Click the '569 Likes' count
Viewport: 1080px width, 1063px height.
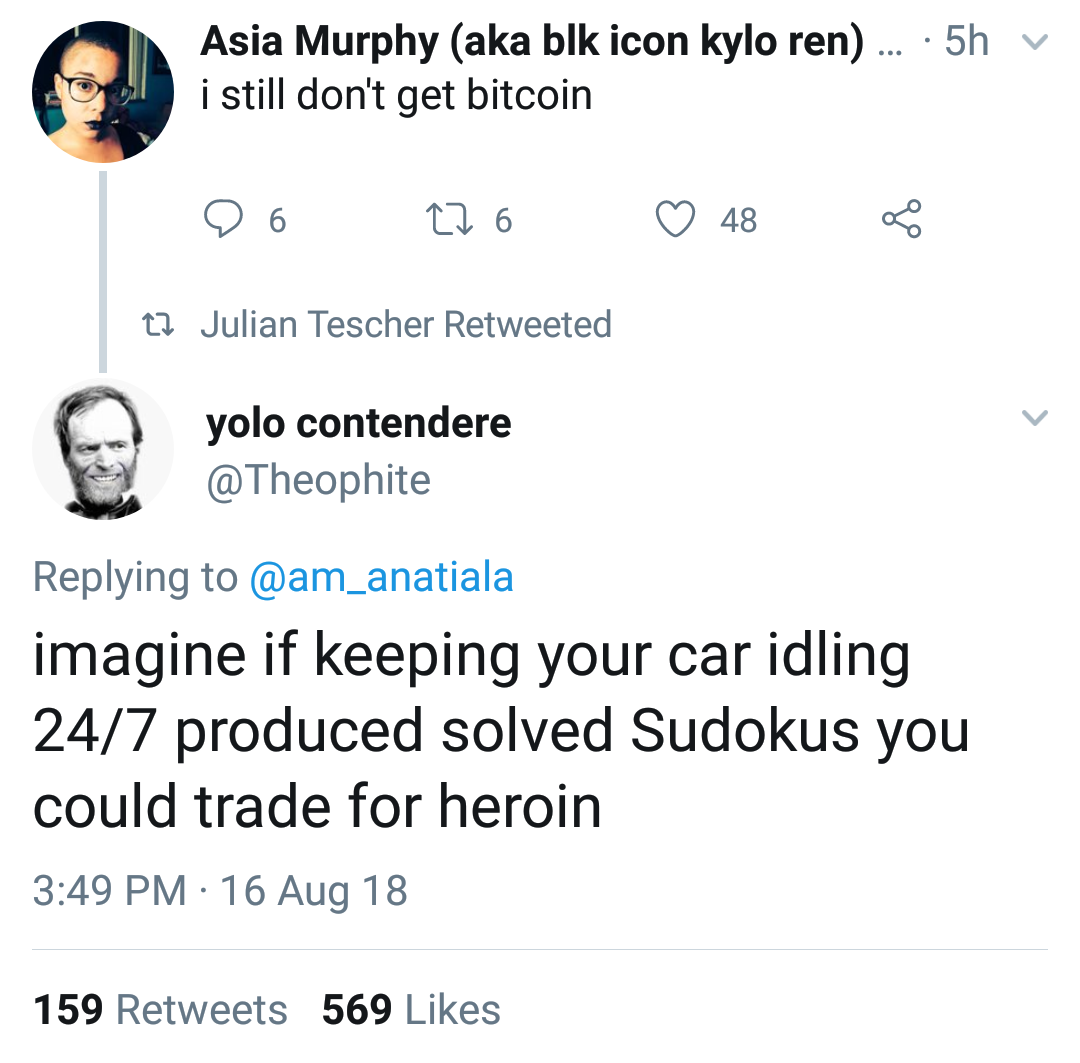410,1010
